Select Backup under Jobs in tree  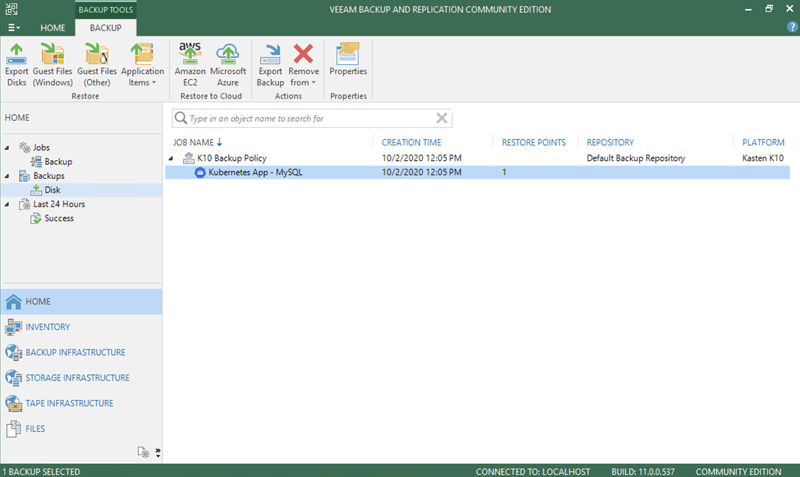pos(58,162)
